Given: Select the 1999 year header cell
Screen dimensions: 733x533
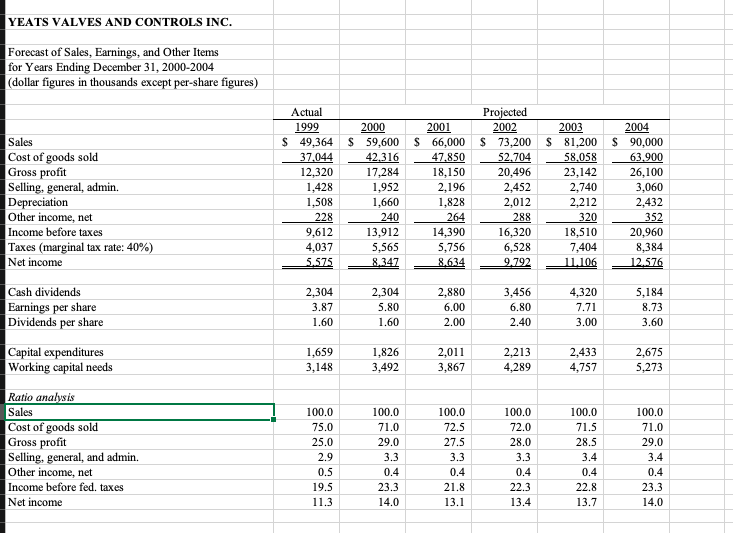Looking at the screenshot, I should click(307, 127).
